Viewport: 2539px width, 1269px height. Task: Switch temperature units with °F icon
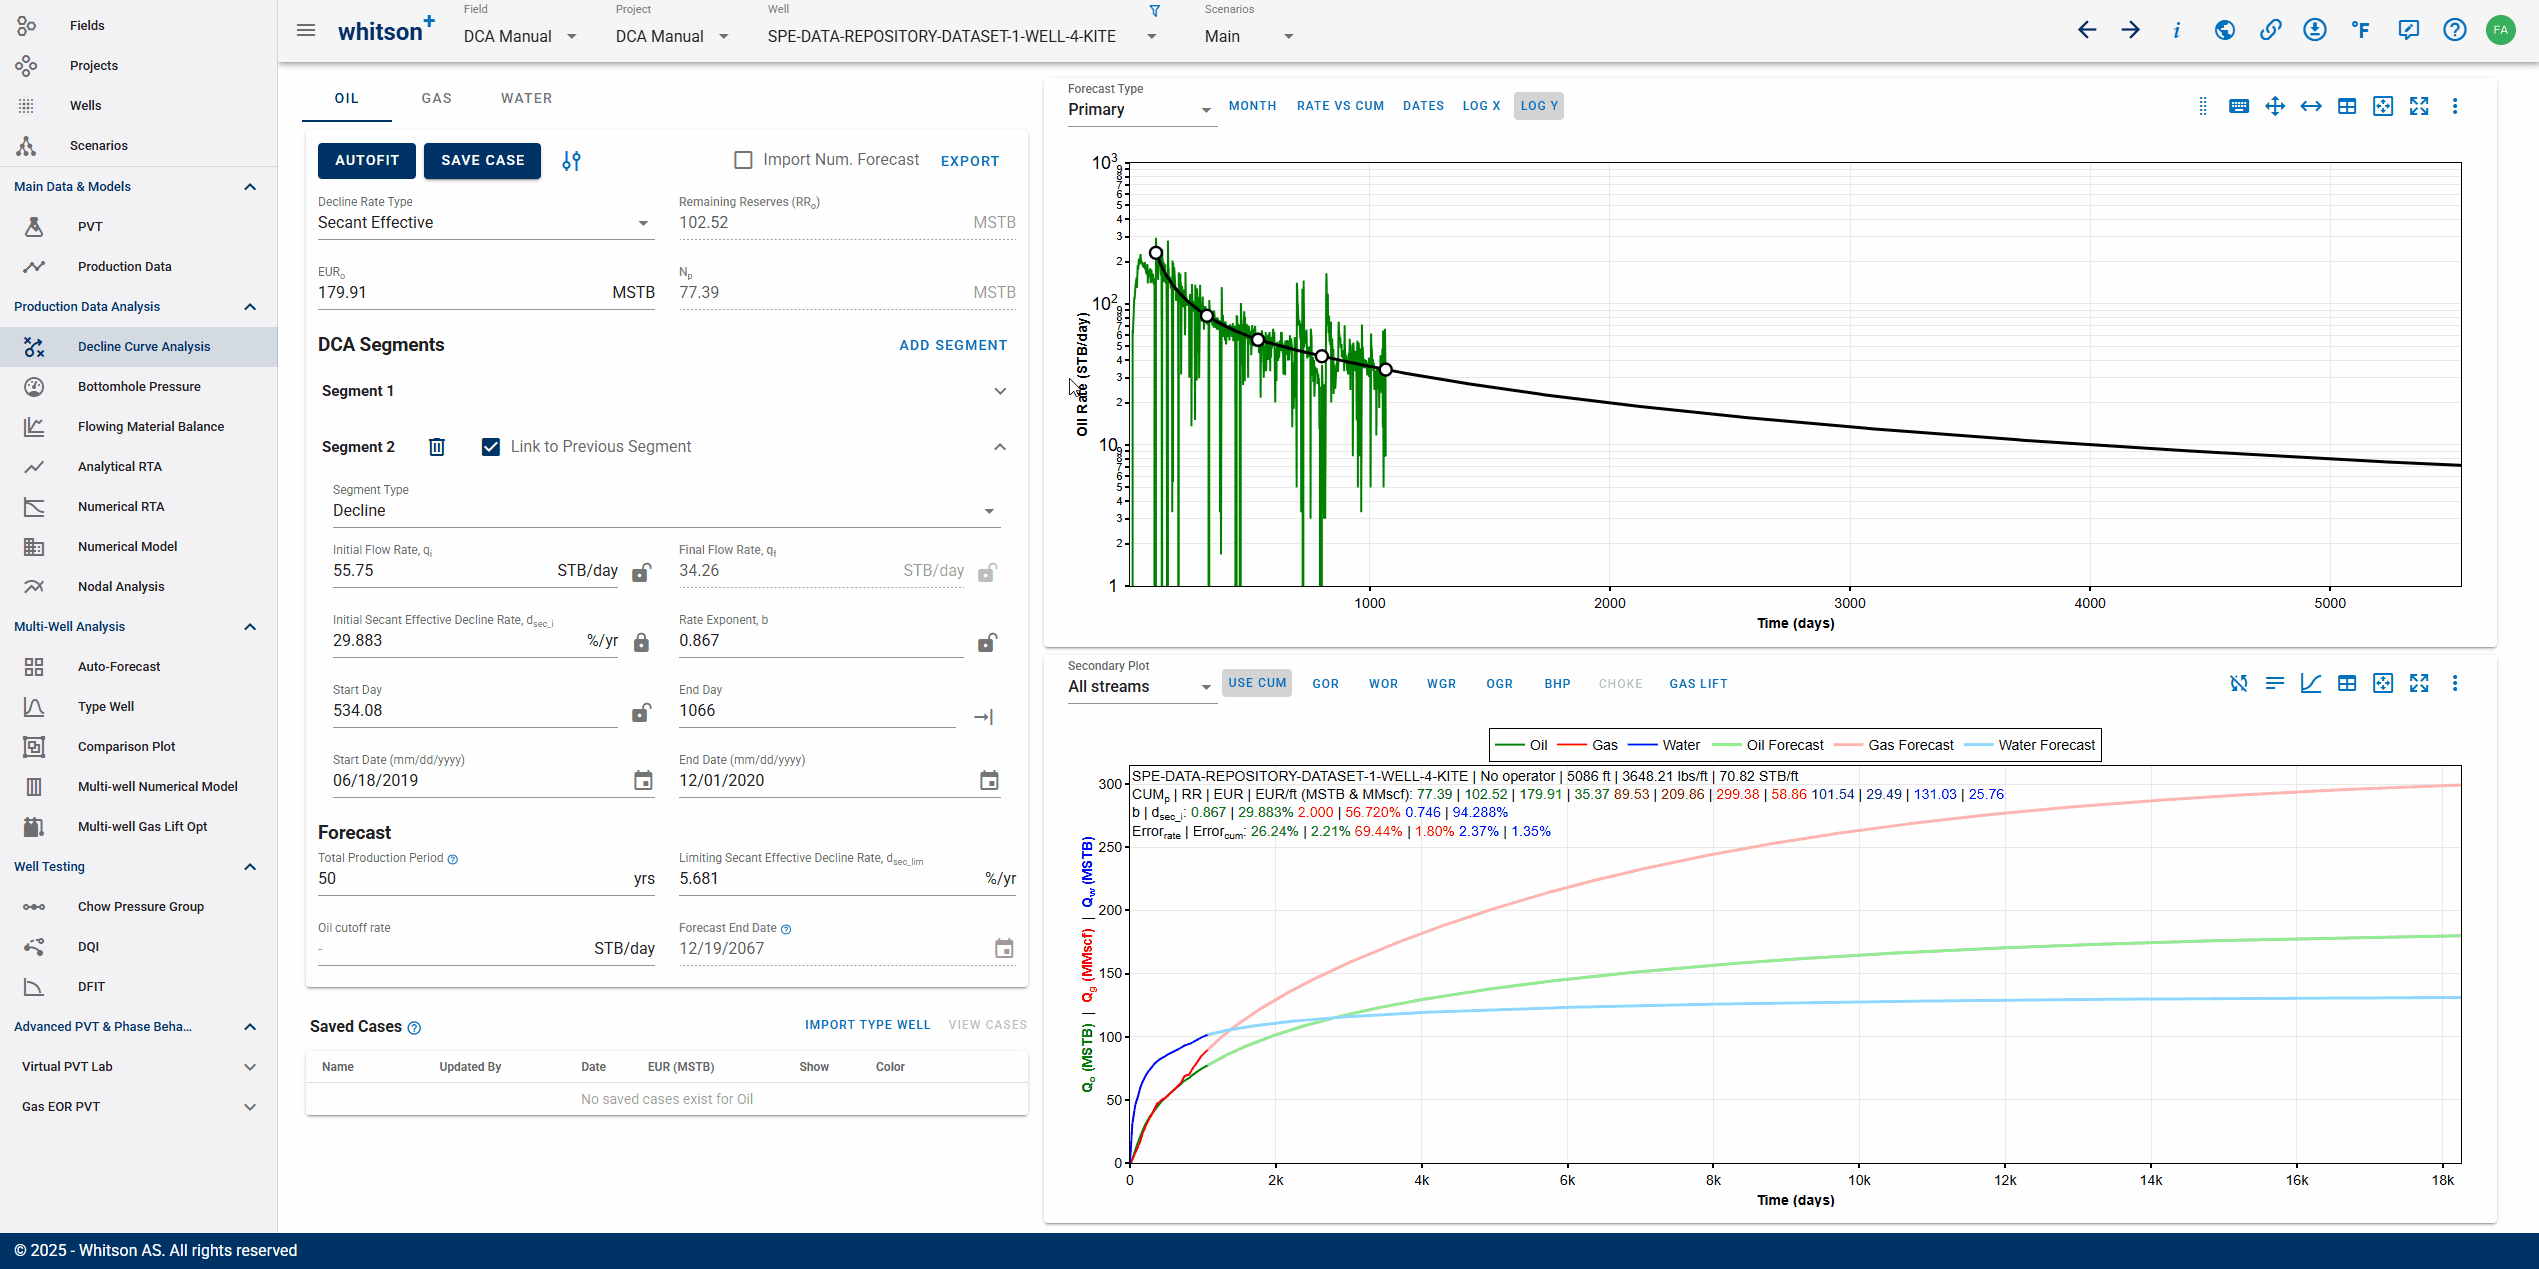pos(2361,30)
